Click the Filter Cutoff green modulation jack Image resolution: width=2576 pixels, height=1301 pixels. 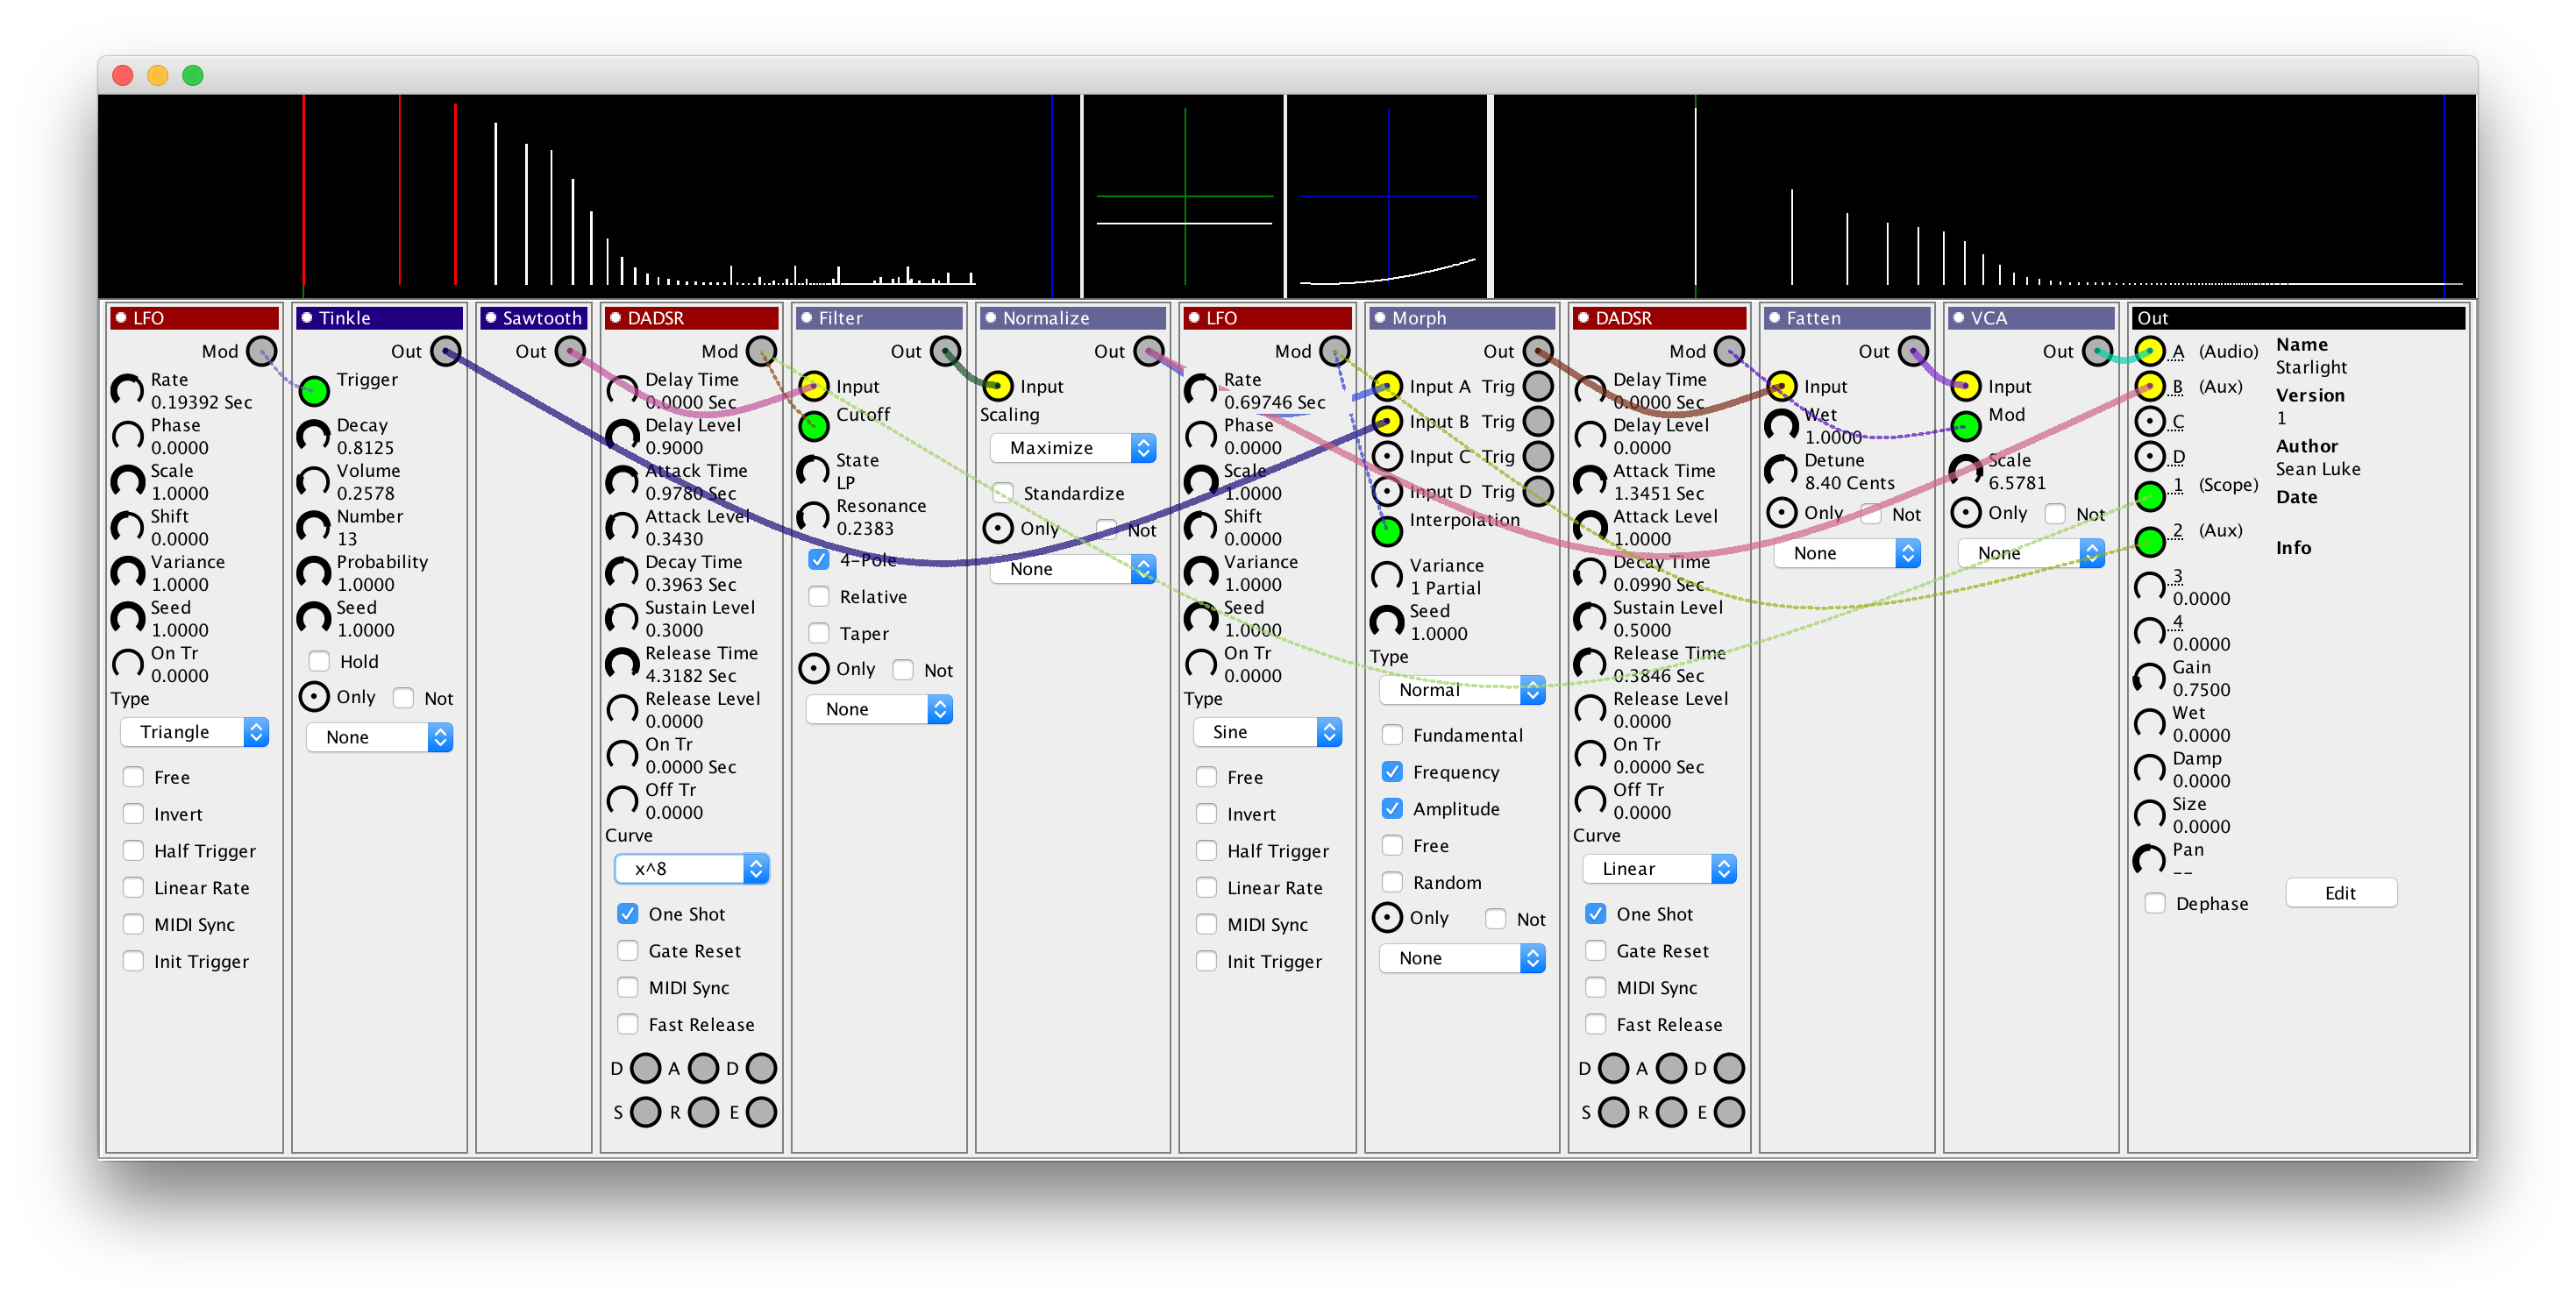[x=814, y=426]
